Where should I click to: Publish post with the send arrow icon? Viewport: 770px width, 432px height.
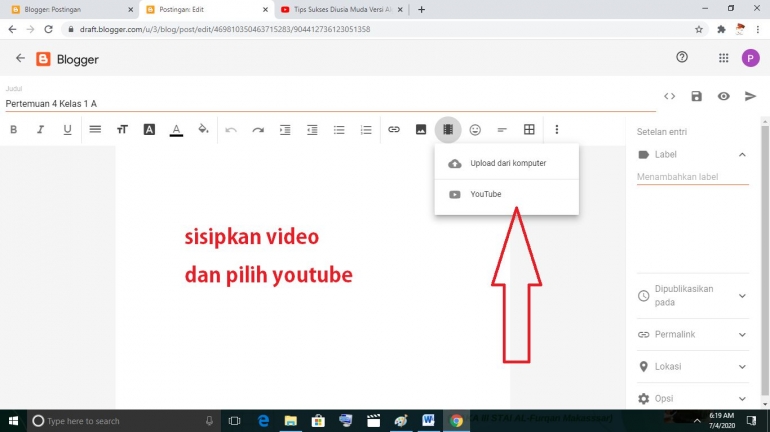(x=750, y=96)
